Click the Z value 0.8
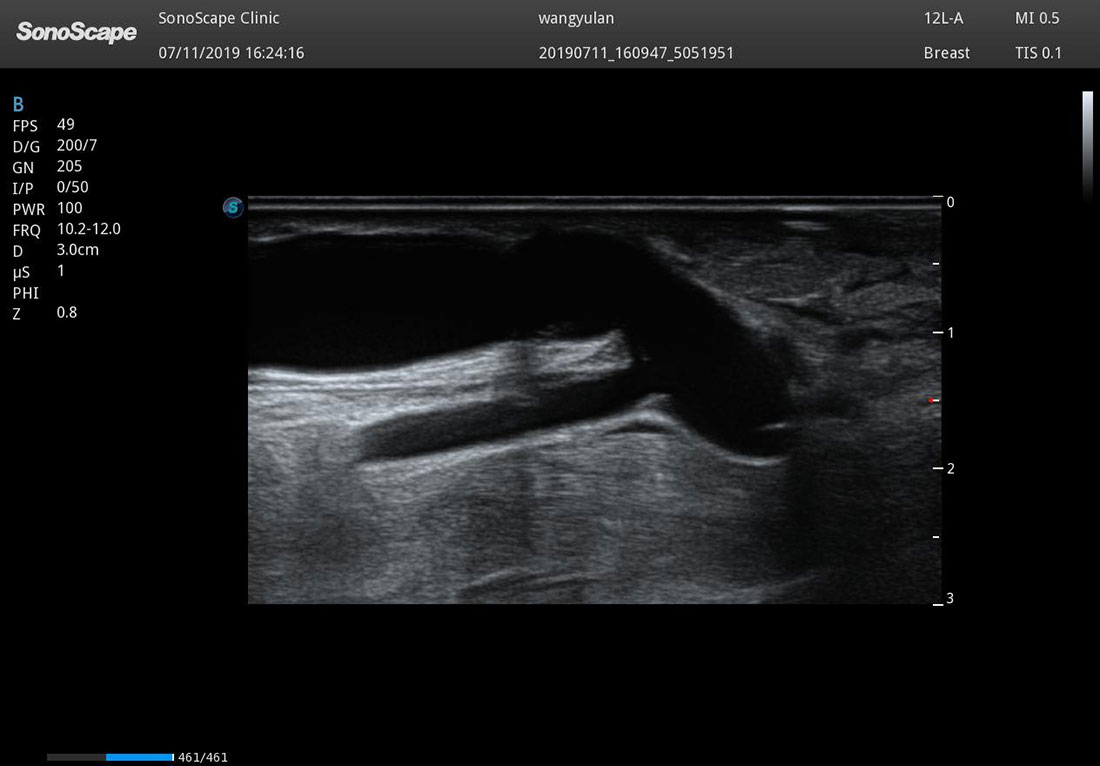Screen dimensions: 1100x766 click(67, 312)
